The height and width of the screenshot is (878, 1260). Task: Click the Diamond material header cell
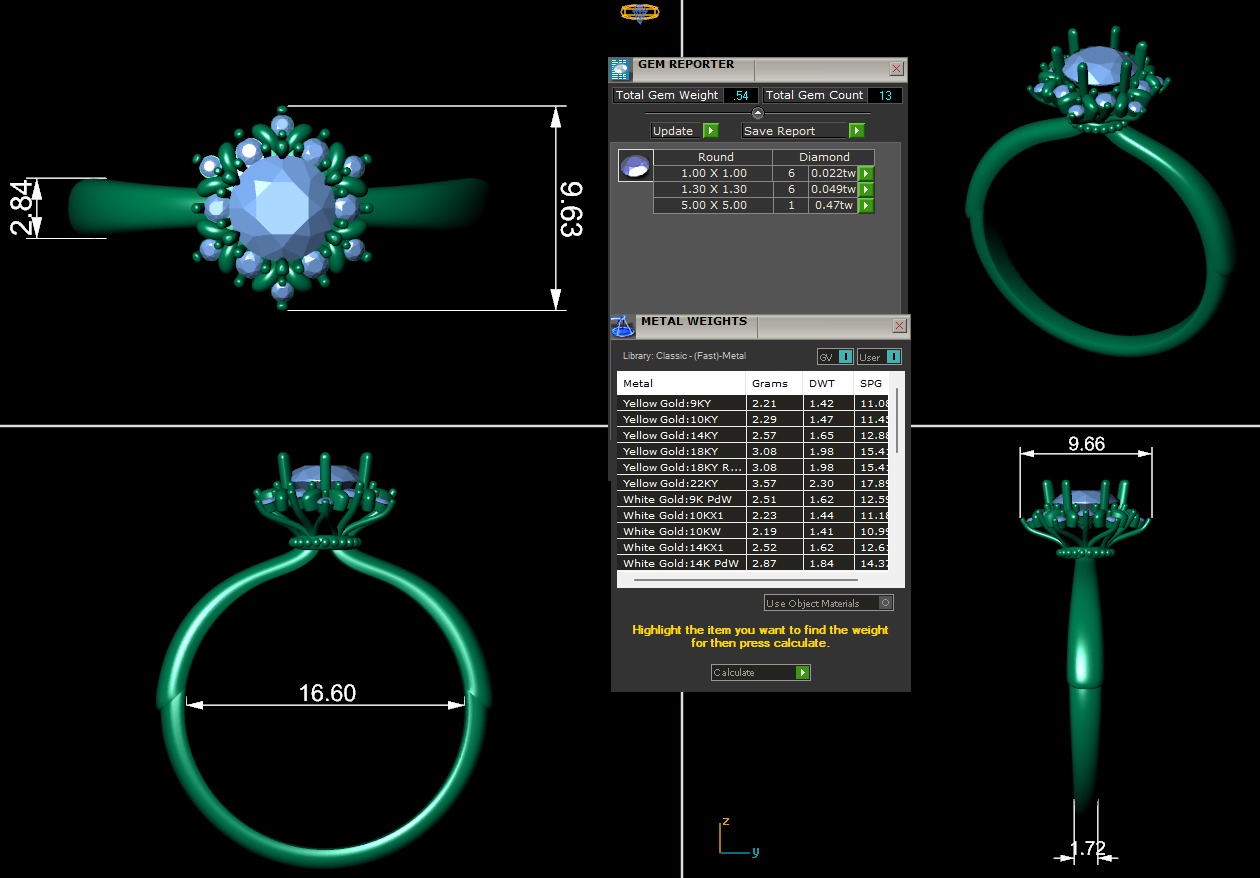coord(824,157)
